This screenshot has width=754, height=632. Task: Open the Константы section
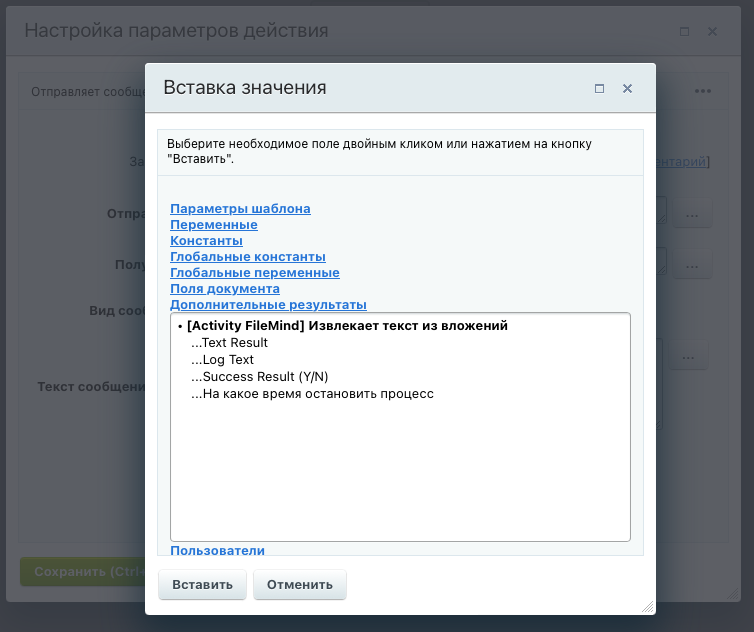[x=206, y=240]
